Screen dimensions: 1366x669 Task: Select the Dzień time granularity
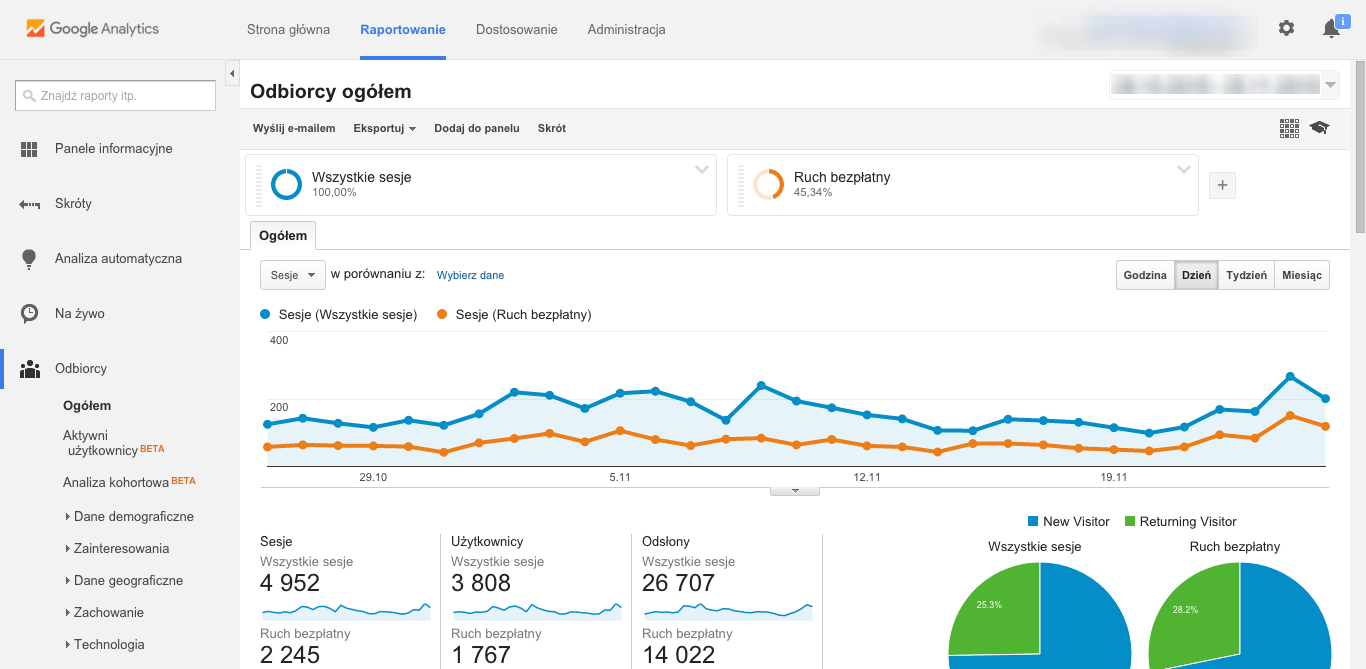pyautogui.click(x=1196, y=275)
